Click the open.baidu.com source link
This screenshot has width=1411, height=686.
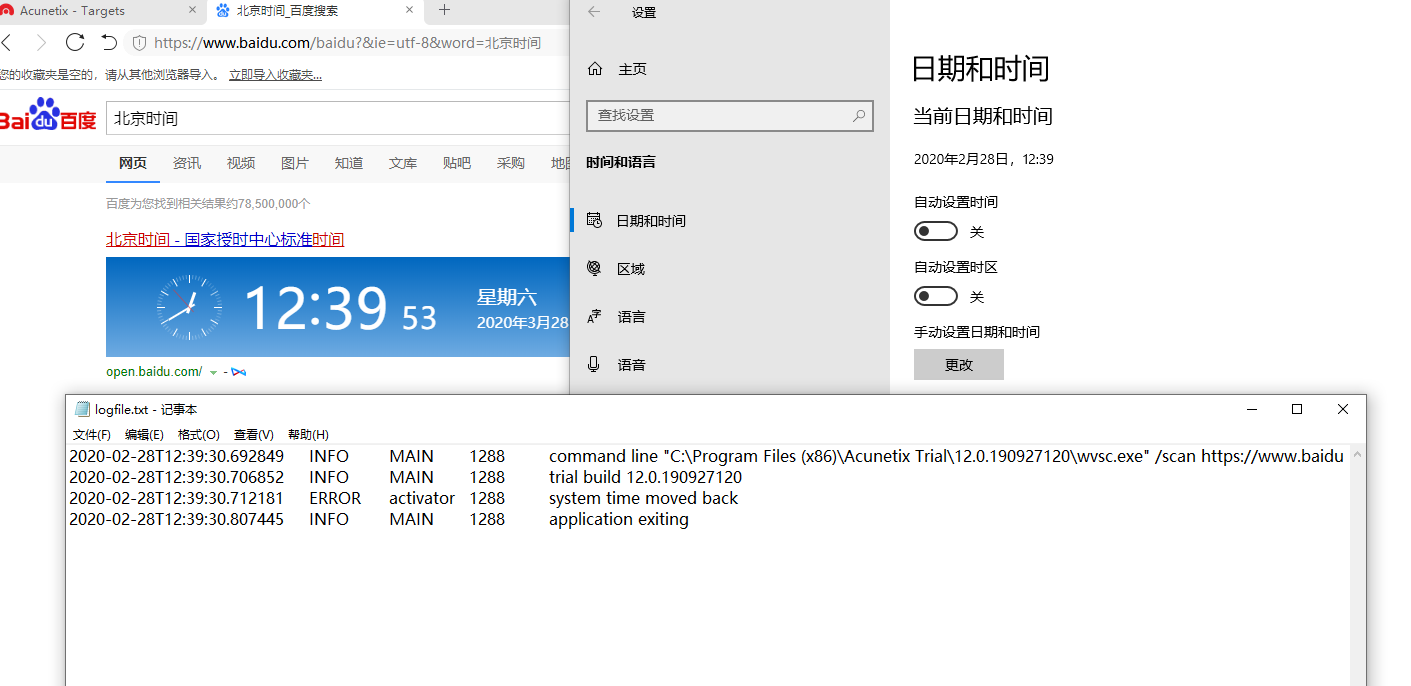coord(154,372)
